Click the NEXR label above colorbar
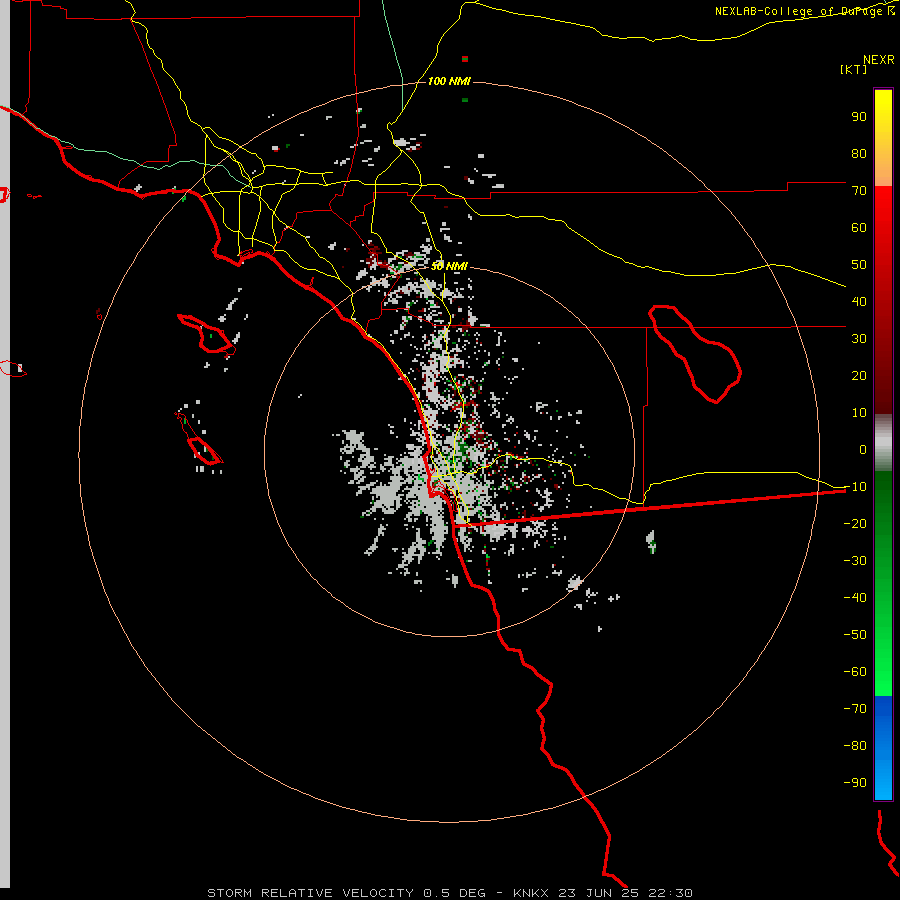Screen dimensions: 900x900 click(x=879, y=60)
